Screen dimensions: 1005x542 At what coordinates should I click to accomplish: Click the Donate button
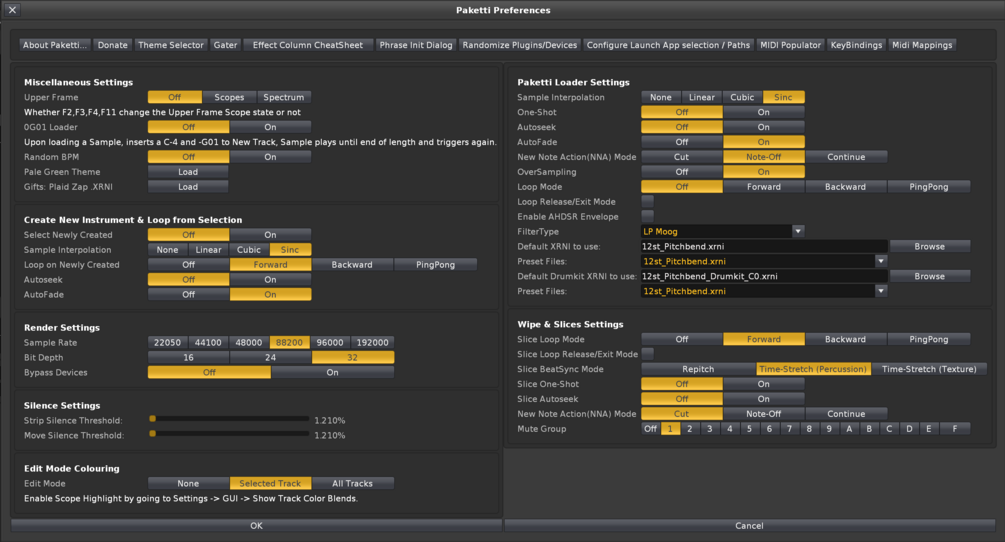(112, 45)
